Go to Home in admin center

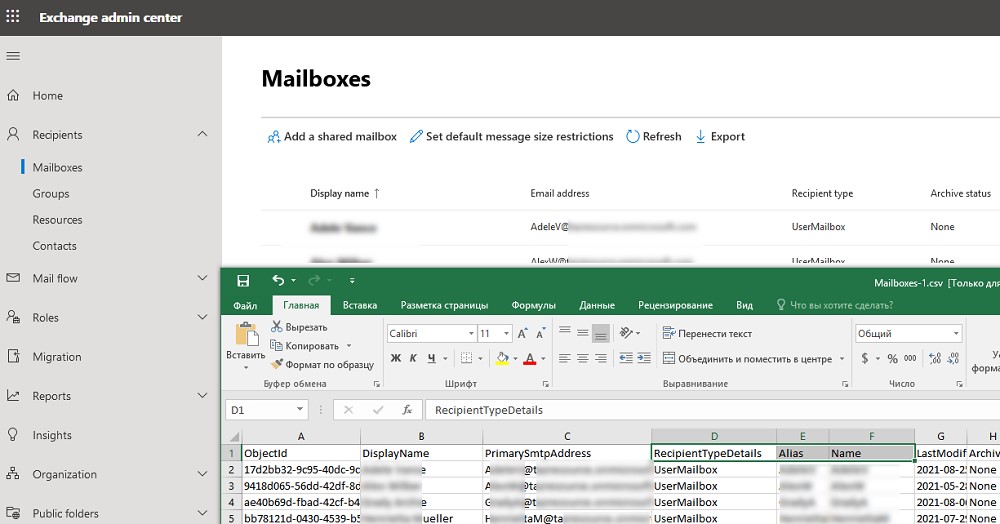48,96
